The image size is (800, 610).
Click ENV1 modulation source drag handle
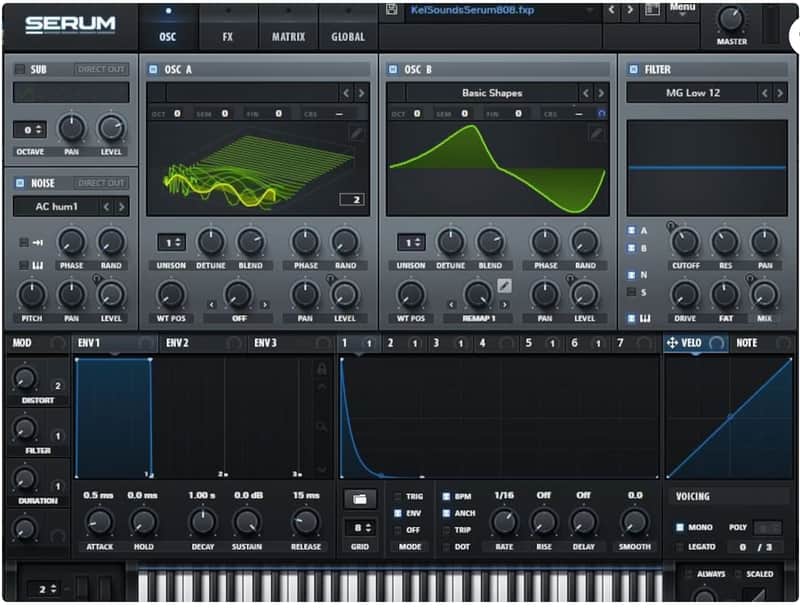145,343
